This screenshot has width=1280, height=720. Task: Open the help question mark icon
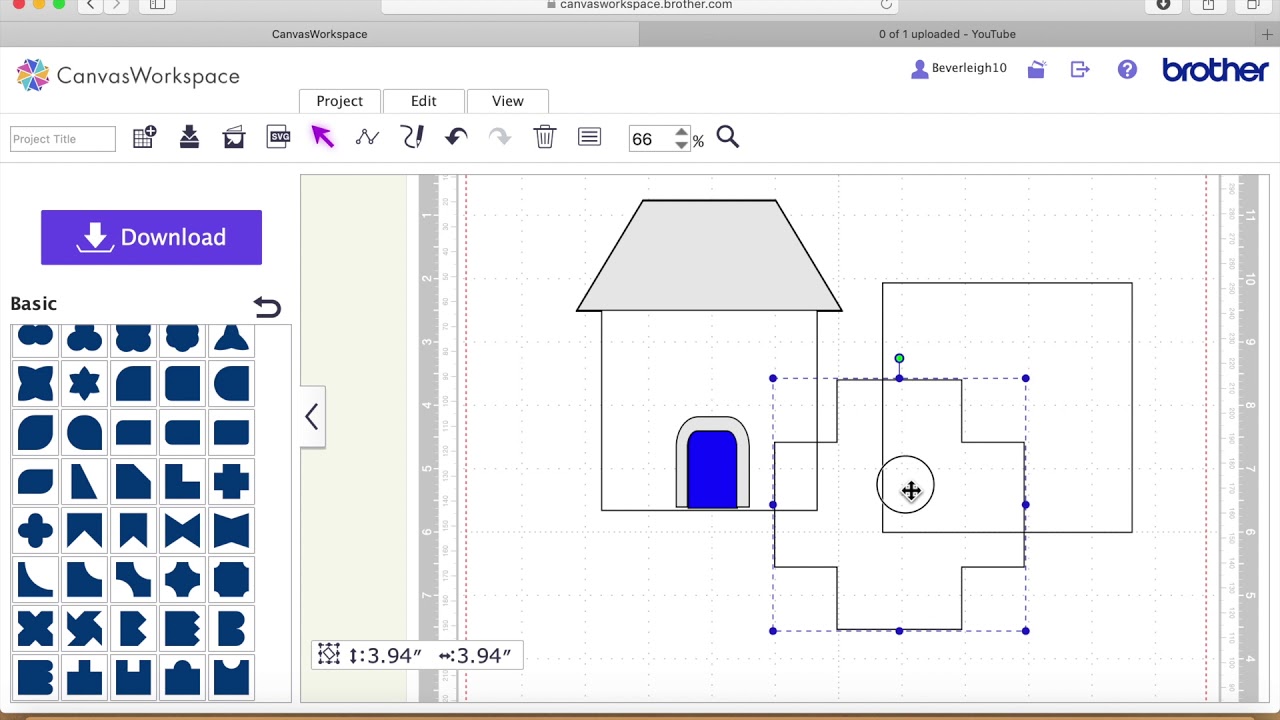click(1127, 69)
